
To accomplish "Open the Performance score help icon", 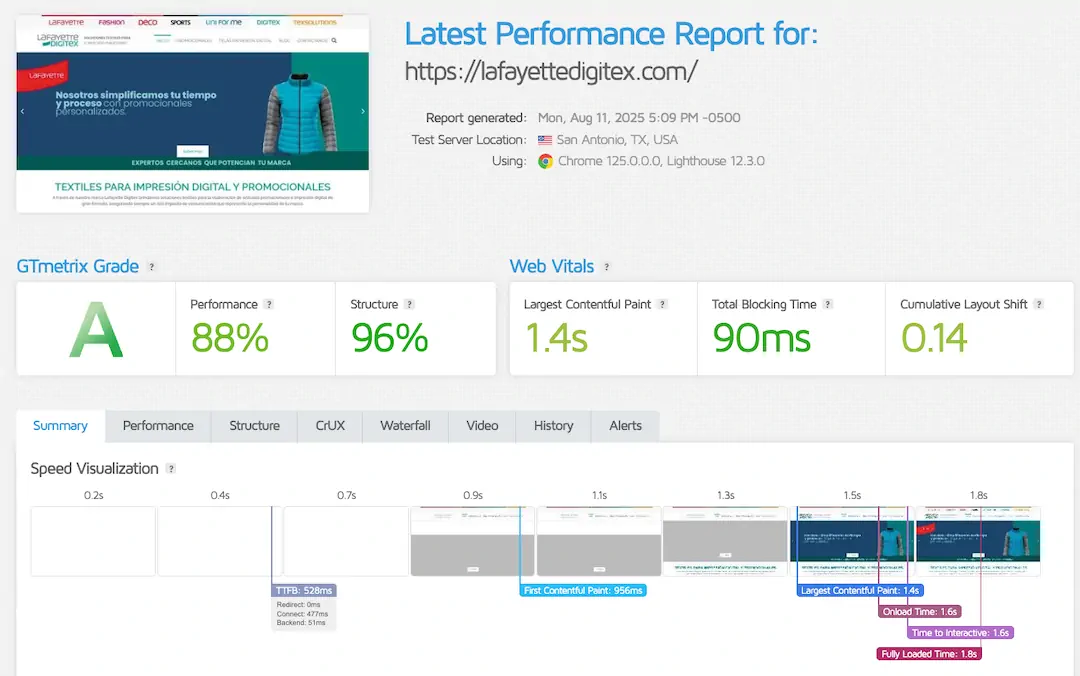I will point(269,304).
